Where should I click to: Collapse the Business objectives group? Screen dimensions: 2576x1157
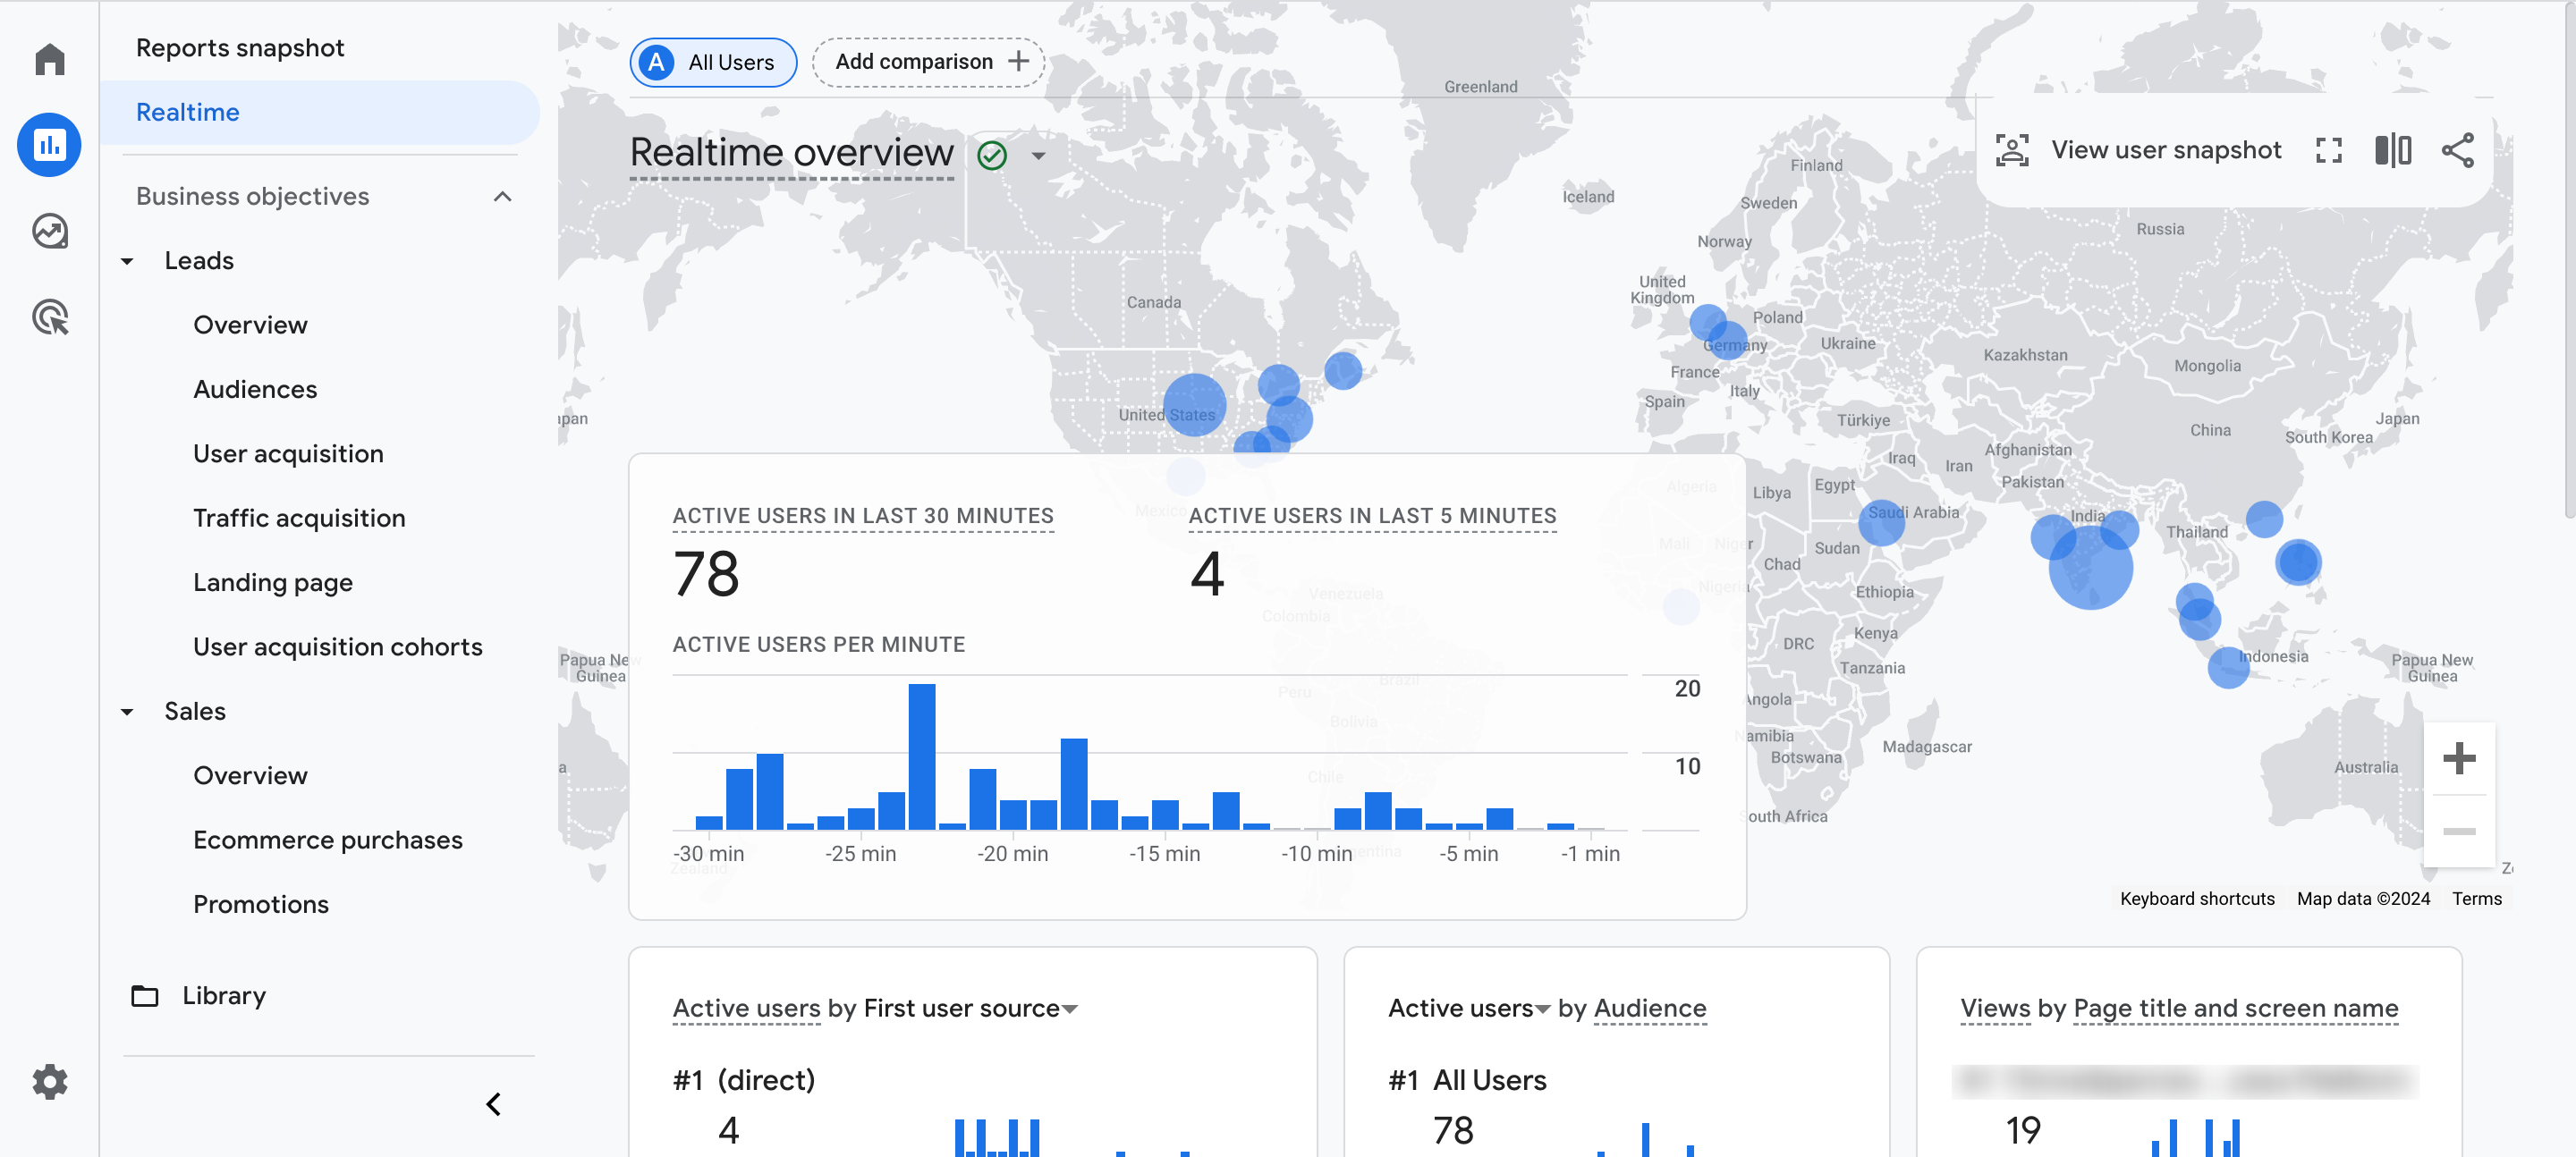pyautogui.click(x=502, y=197)
